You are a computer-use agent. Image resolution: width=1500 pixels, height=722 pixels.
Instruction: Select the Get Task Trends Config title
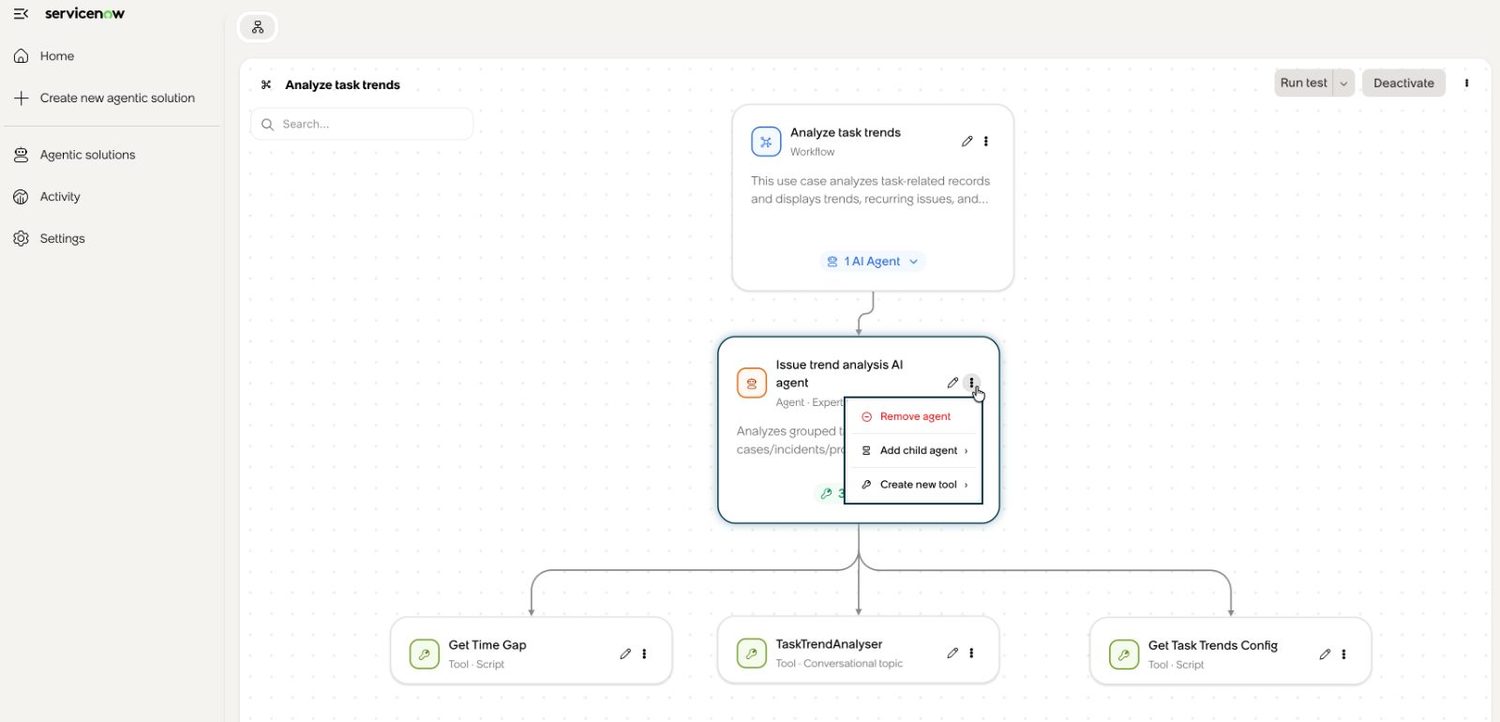click(x=1213, y=646)
